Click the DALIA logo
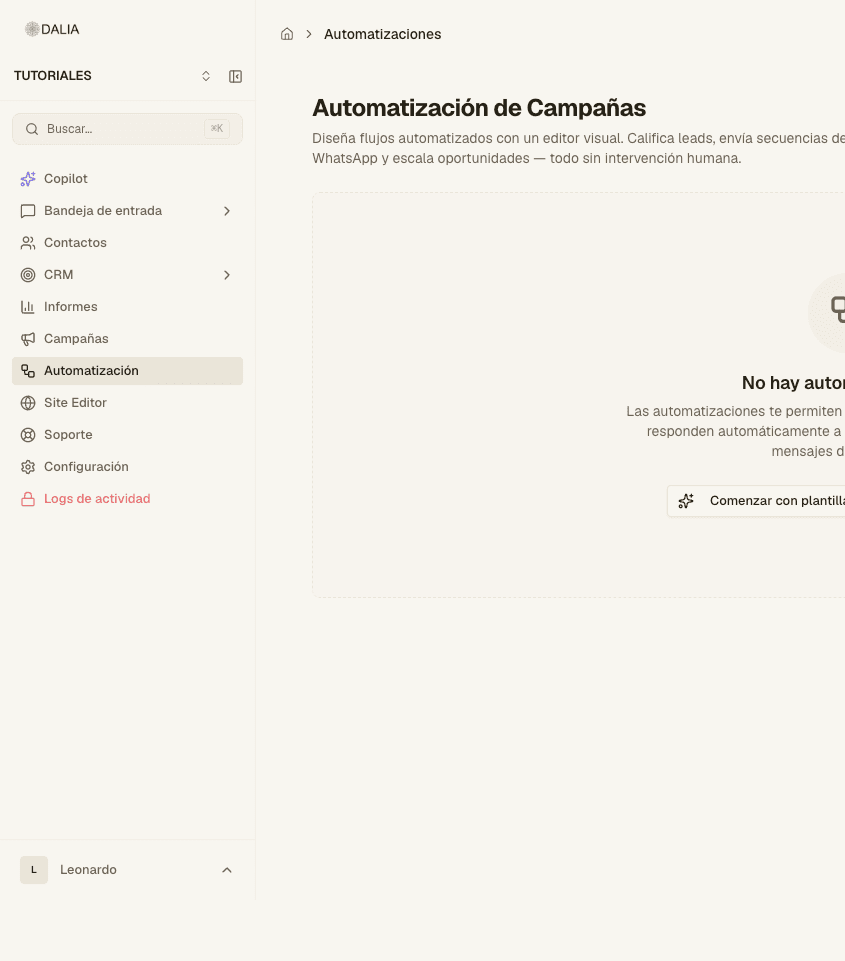 (x=52, y=29)
